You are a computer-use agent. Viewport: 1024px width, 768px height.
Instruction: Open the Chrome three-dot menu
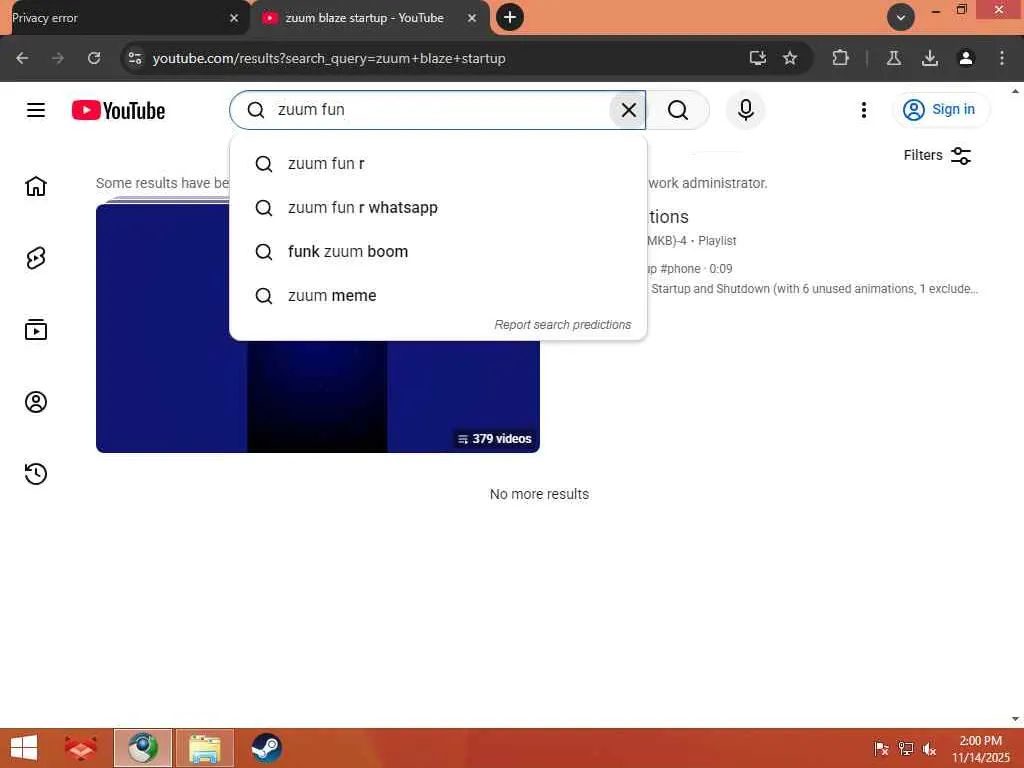click(1002, 58)
